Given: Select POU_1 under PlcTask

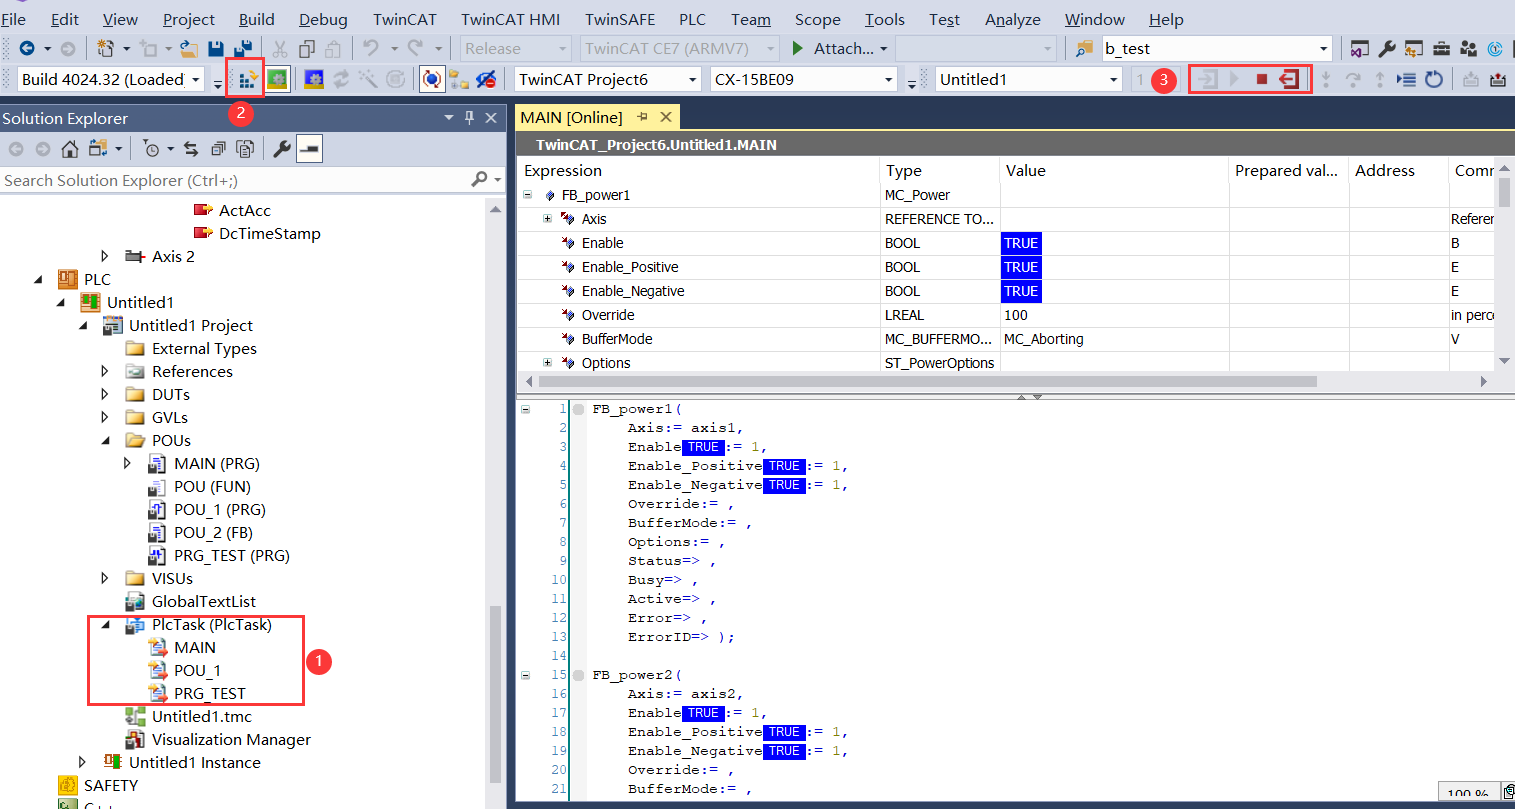Looking at the screenshot, I should (x=197, y=670).
